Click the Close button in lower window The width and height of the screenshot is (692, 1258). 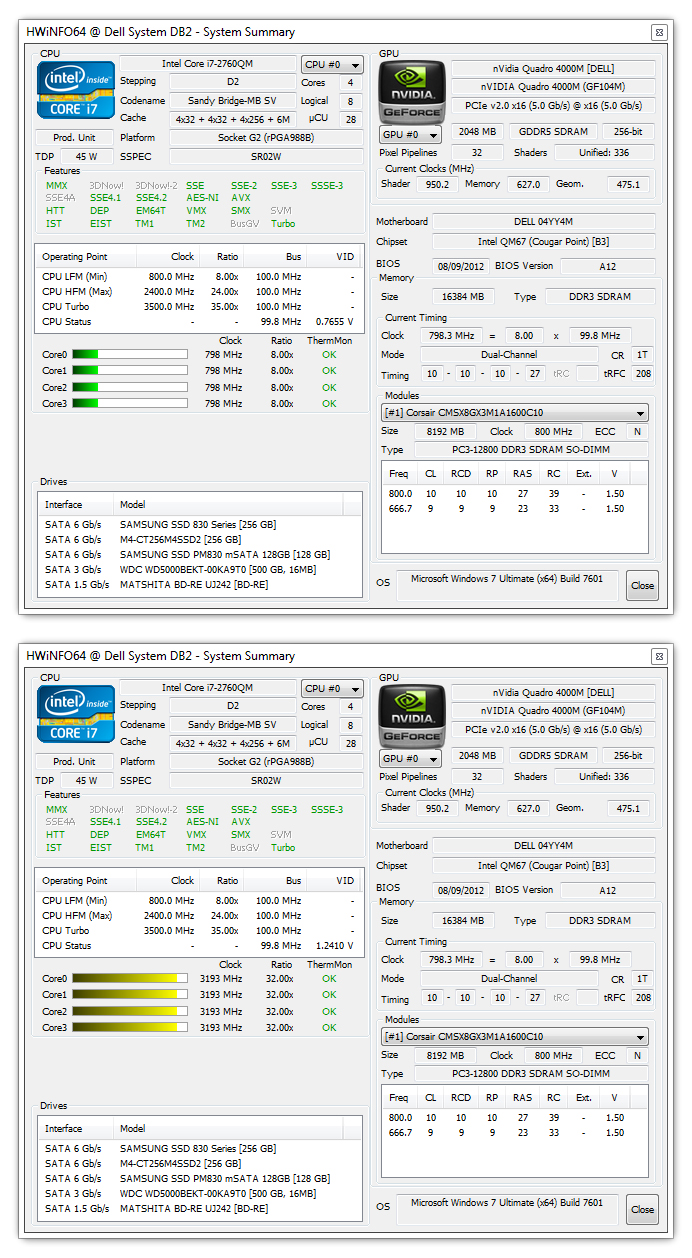pos(642,1209)
